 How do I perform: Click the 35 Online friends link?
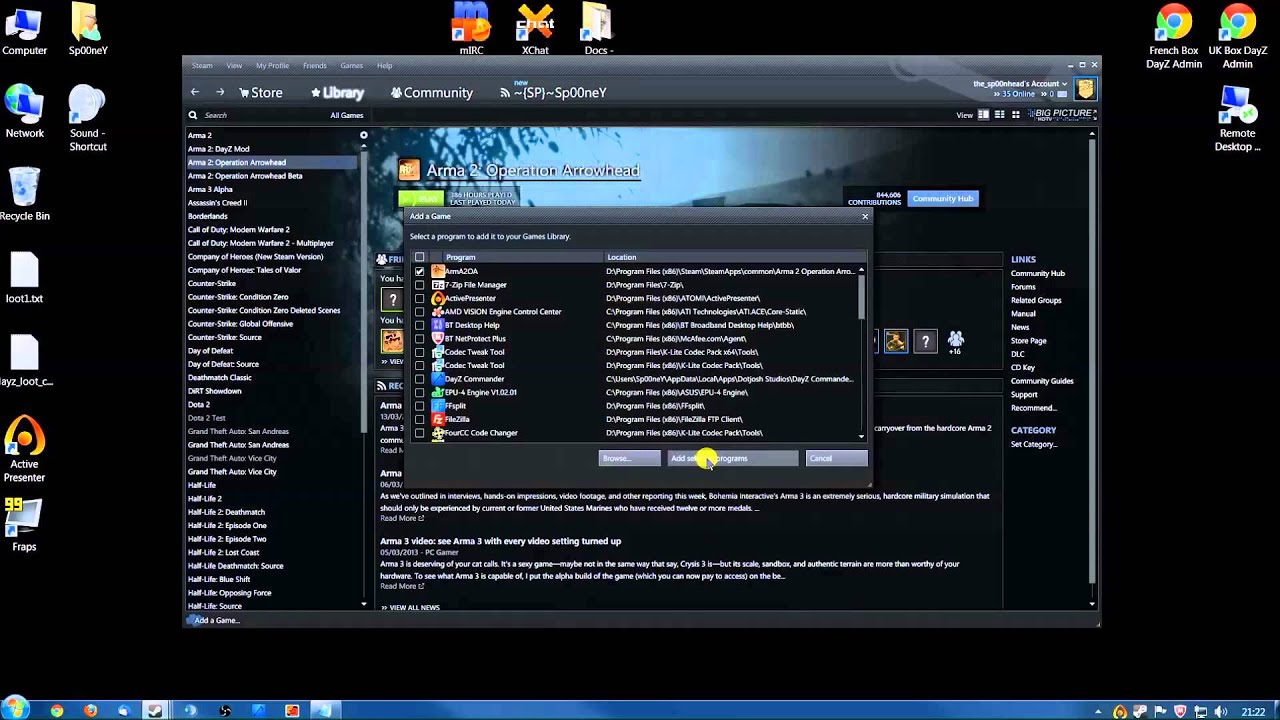click(x=1018, y=94)
